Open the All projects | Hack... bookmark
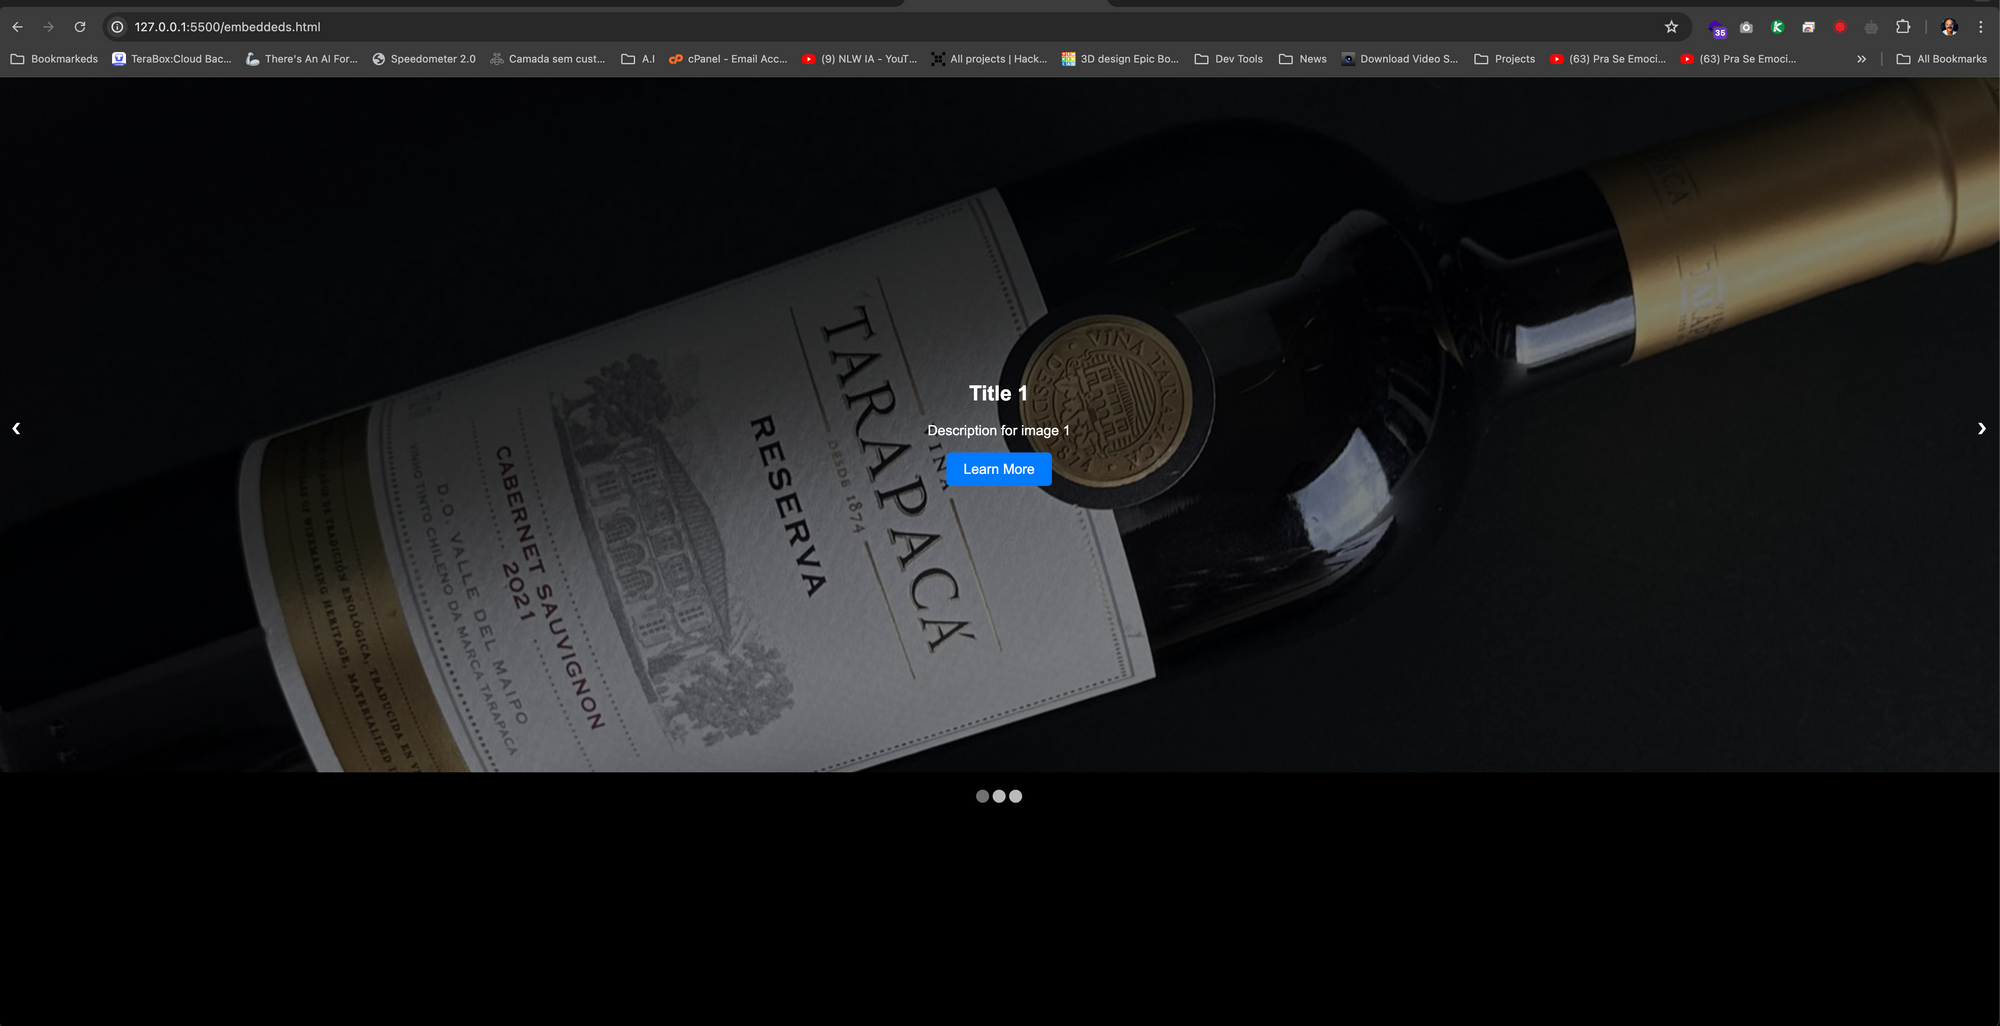Screen dimensions: 2000x1026 click(989, 59)
